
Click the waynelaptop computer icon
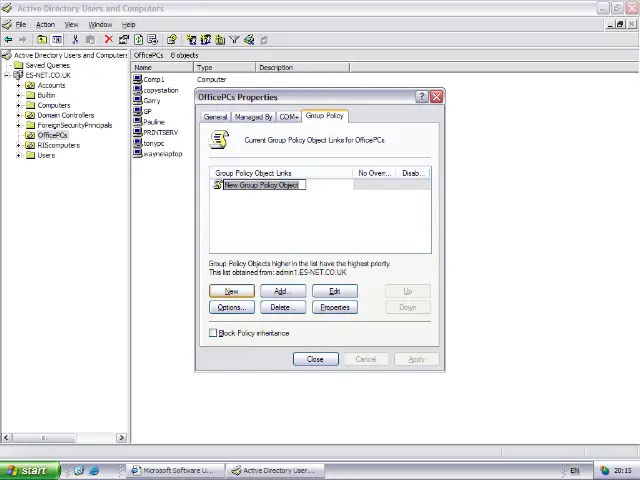click(x=138, y=153)
